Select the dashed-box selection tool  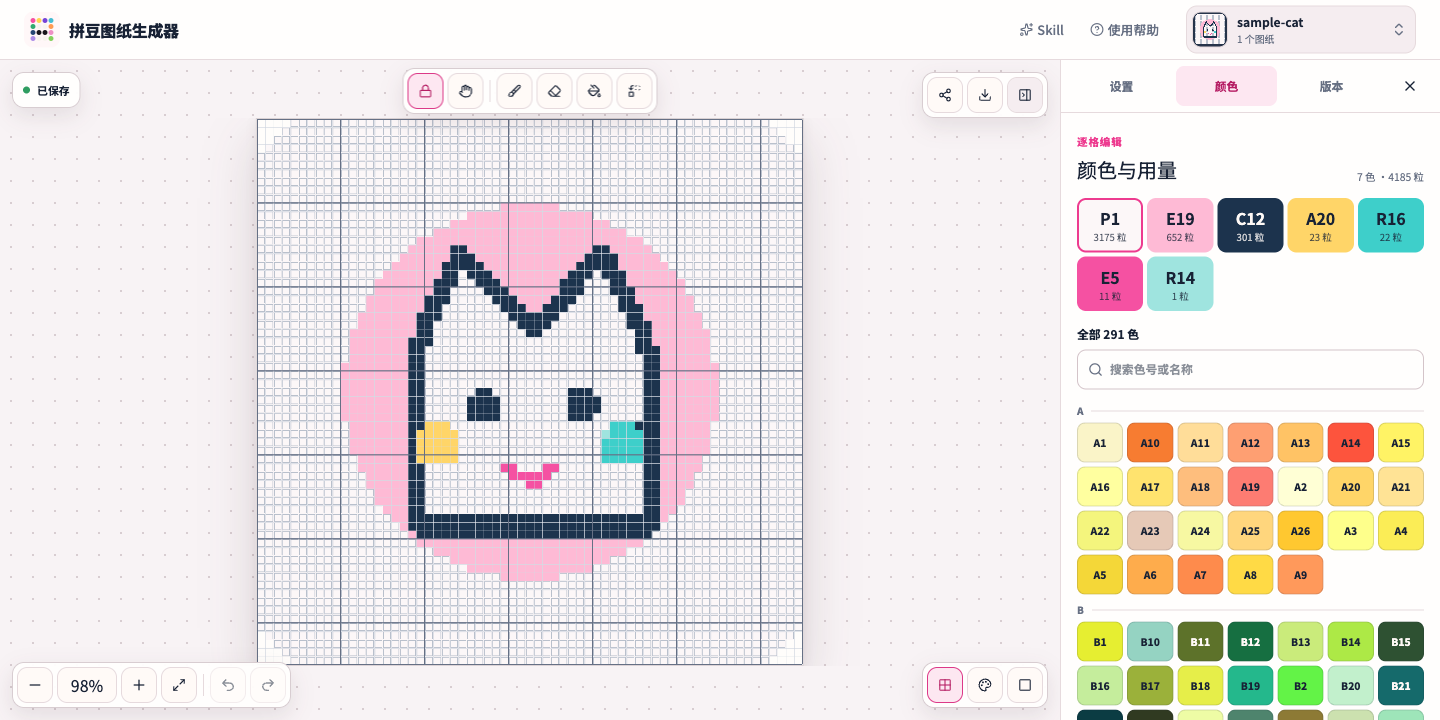[634, 91]
